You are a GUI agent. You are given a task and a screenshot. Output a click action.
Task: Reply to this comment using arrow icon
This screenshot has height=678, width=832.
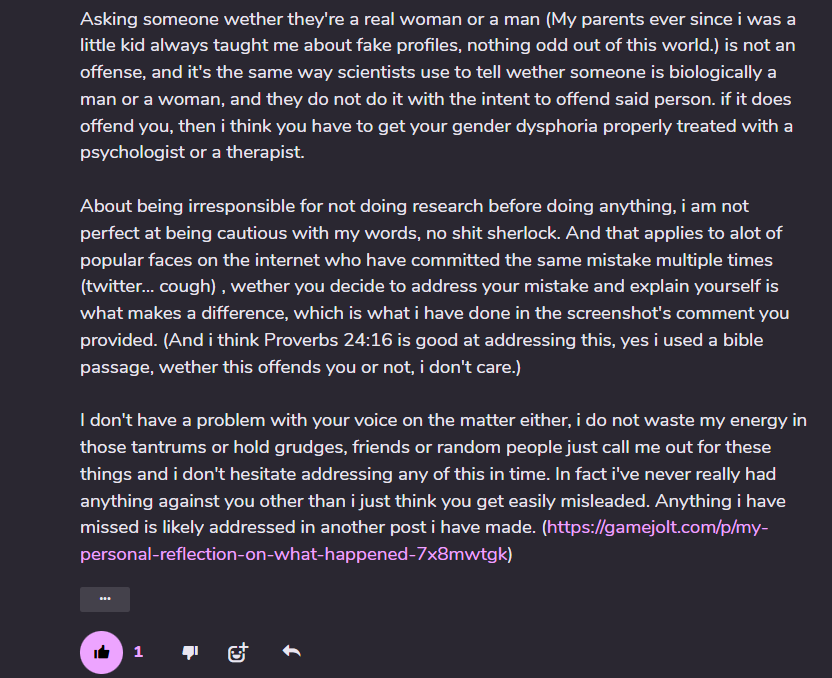pyautogui.click(x=291, y=652)
